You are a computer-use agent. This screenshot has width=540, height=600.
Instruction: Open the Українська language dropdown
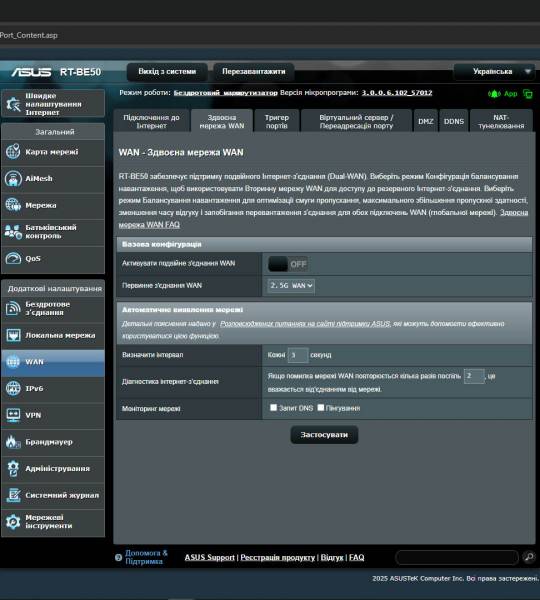(494, 72)
